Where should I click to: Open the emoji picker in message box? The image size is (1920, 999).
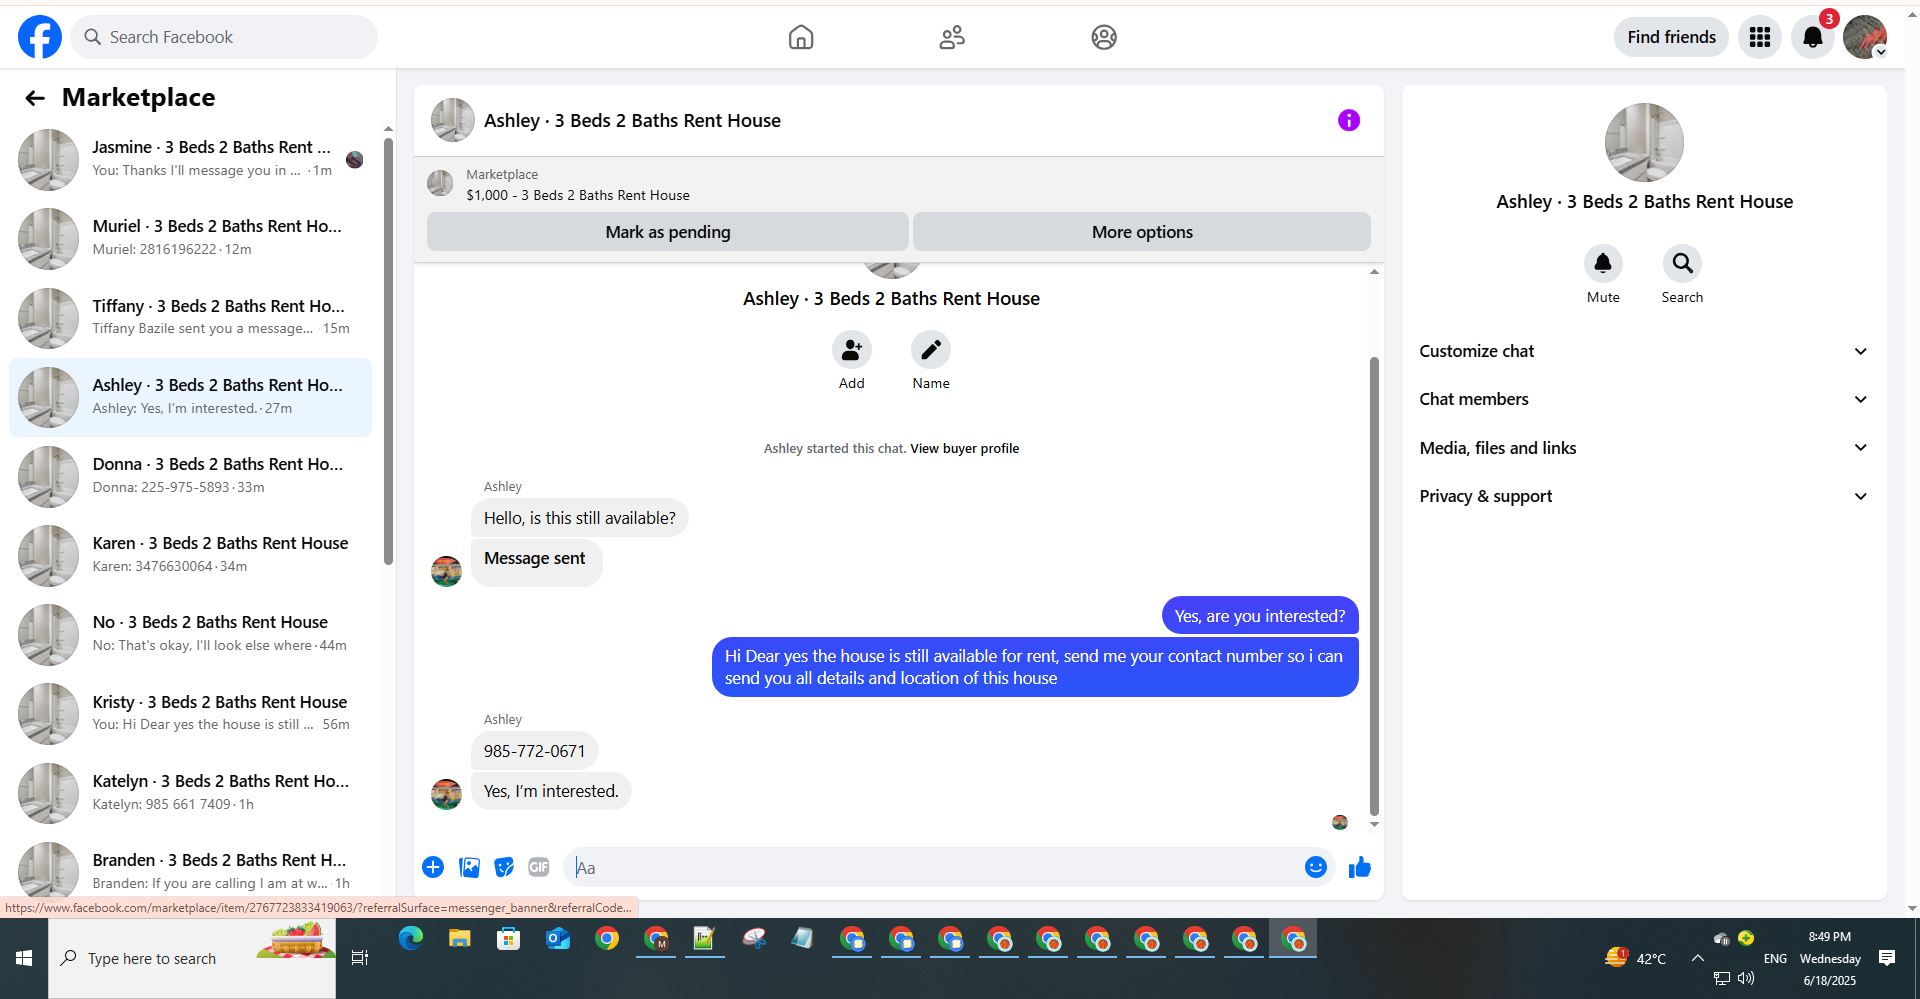[1316, 867]
